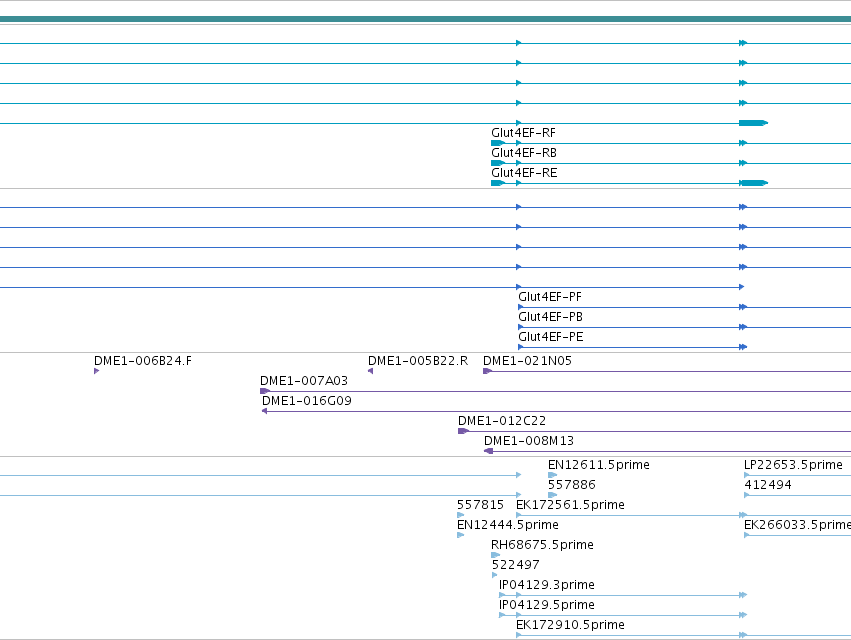Select the EN12611.5prime EST label
The image size is (851, 640).
pos(599,465)
